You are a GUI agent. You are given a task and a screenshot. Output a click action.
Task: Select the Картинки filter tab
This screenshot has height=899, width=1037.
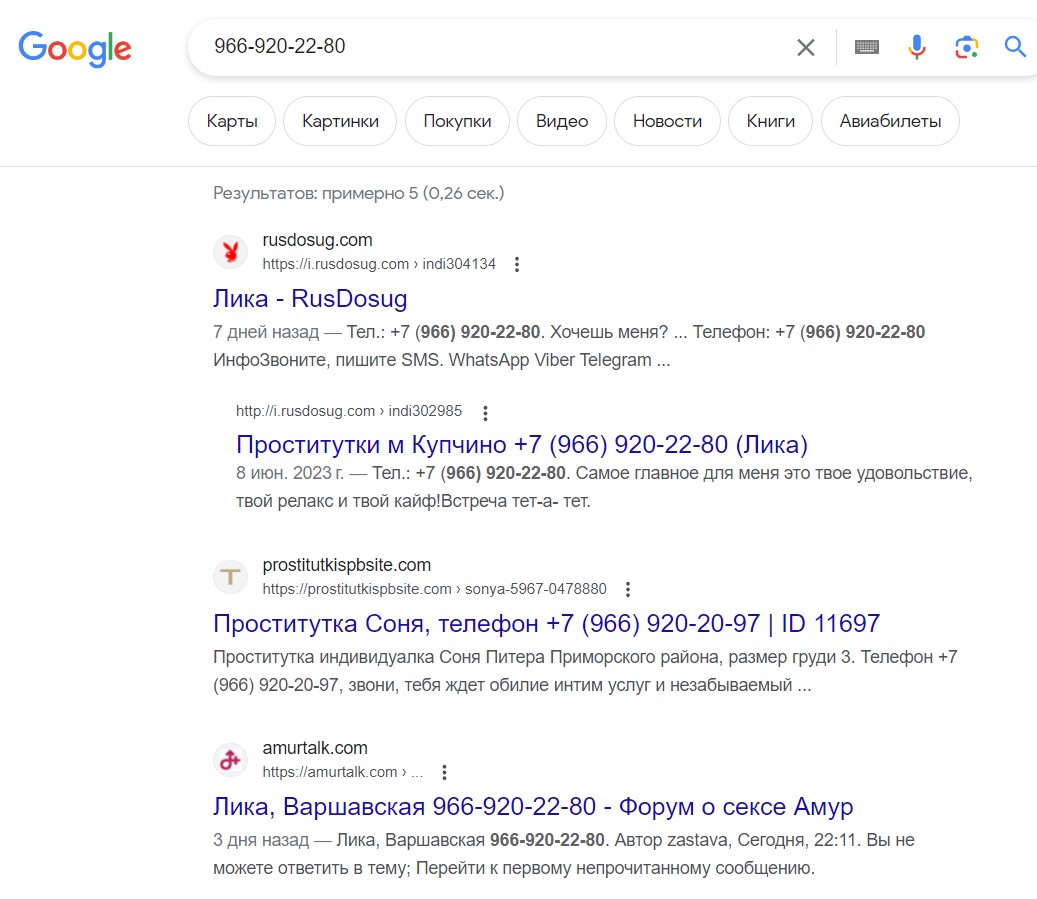pos(340,122)
